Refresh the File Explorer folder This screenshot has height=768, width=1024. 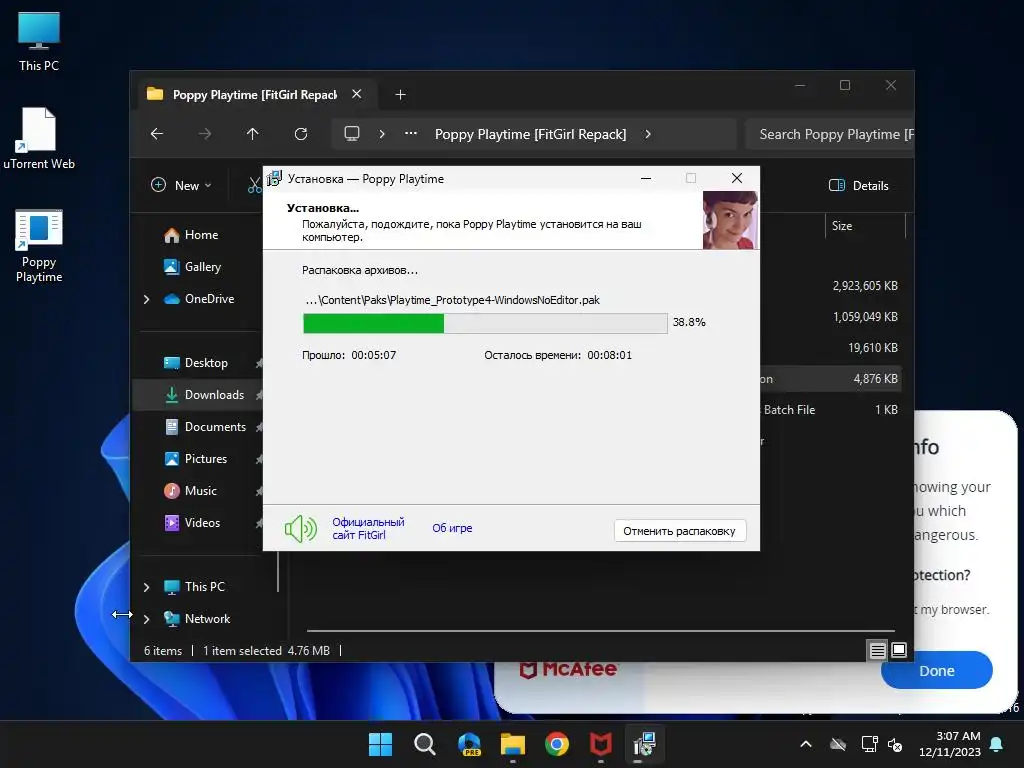pyautogui.click(x=300, y=134)
